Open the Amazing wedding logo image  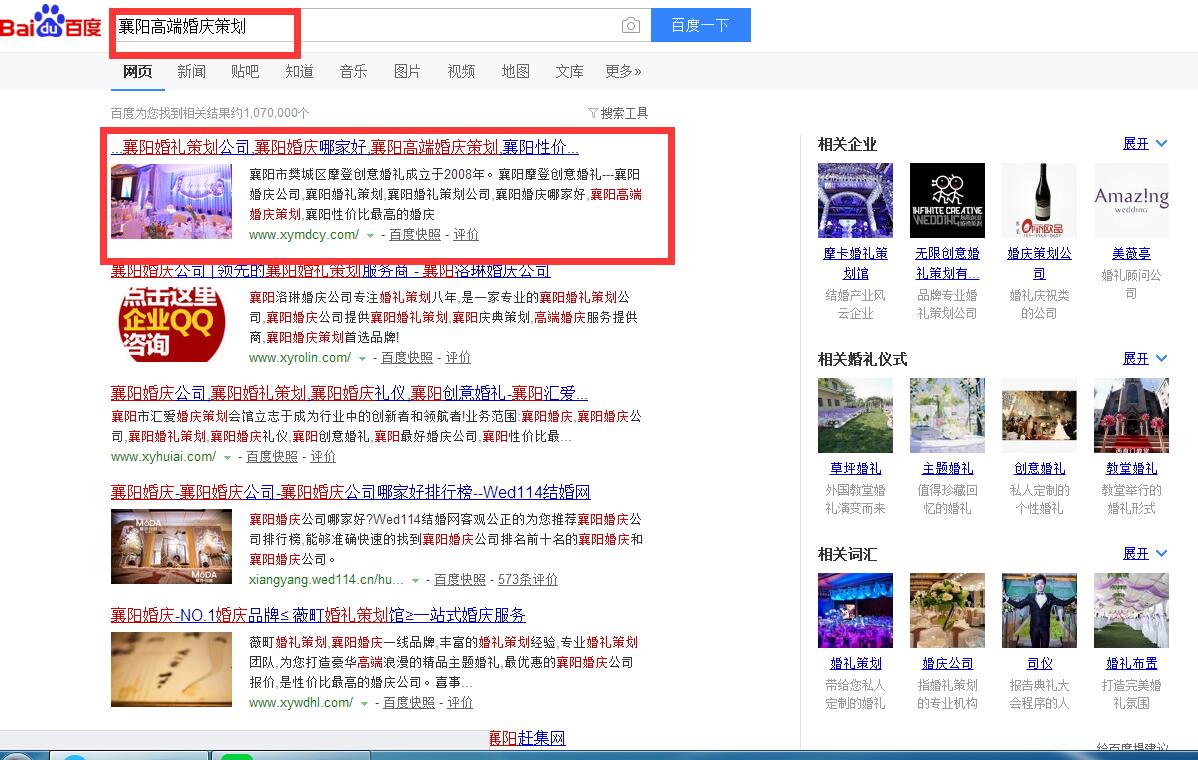(1132, 200)
